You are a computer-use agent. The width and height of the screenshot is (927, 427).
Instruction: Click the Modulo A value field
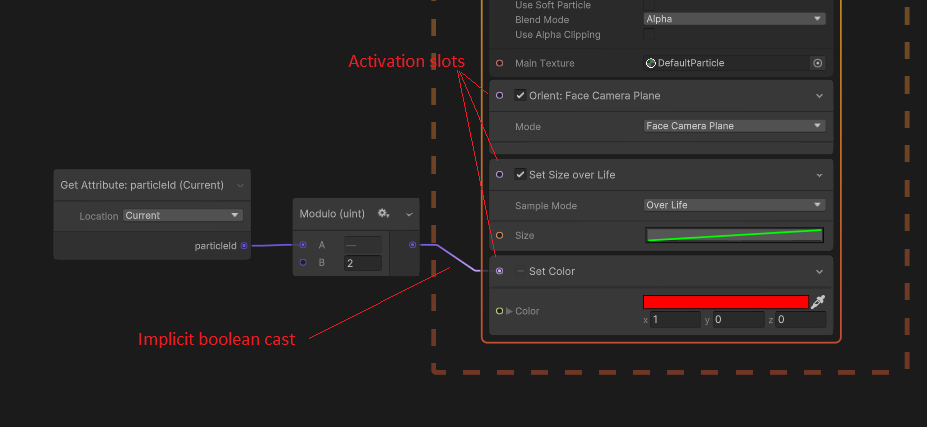362,245
